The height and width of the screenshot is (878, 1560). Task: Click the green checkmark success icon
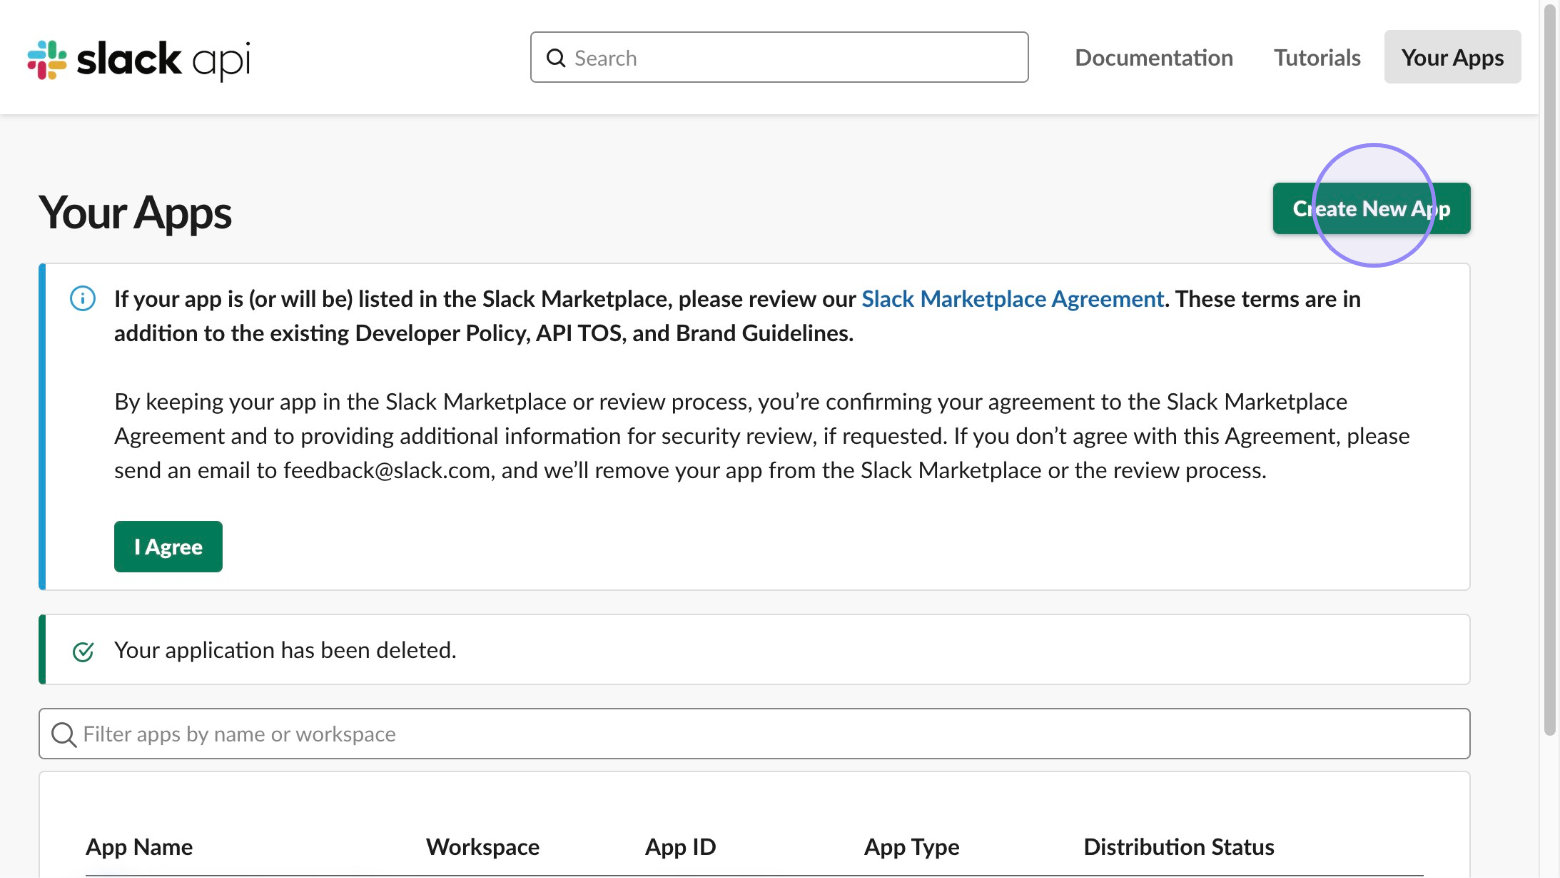click(84, 652)
